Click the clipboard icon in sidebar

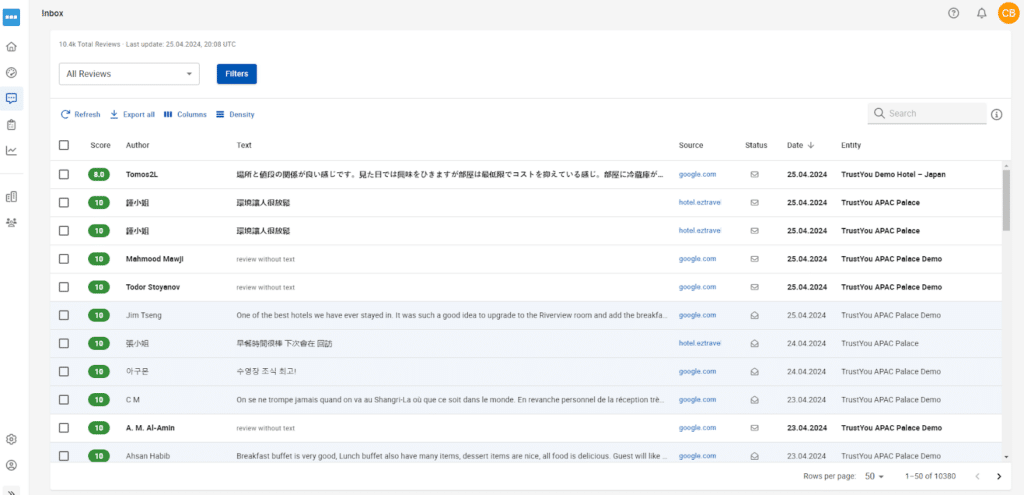[11, 125]
